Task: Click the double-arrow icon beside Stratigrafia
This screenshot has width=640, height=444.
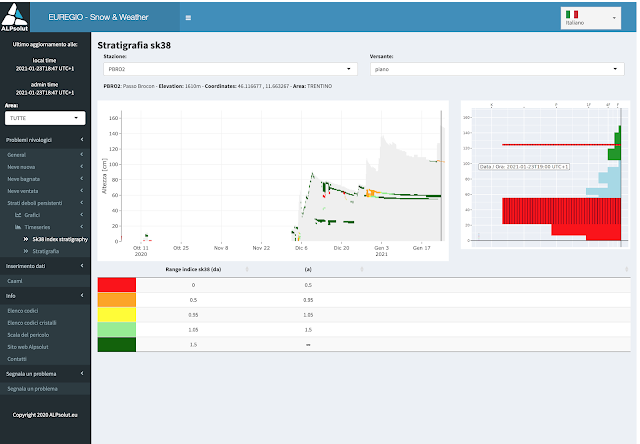Action: [26, 251]
